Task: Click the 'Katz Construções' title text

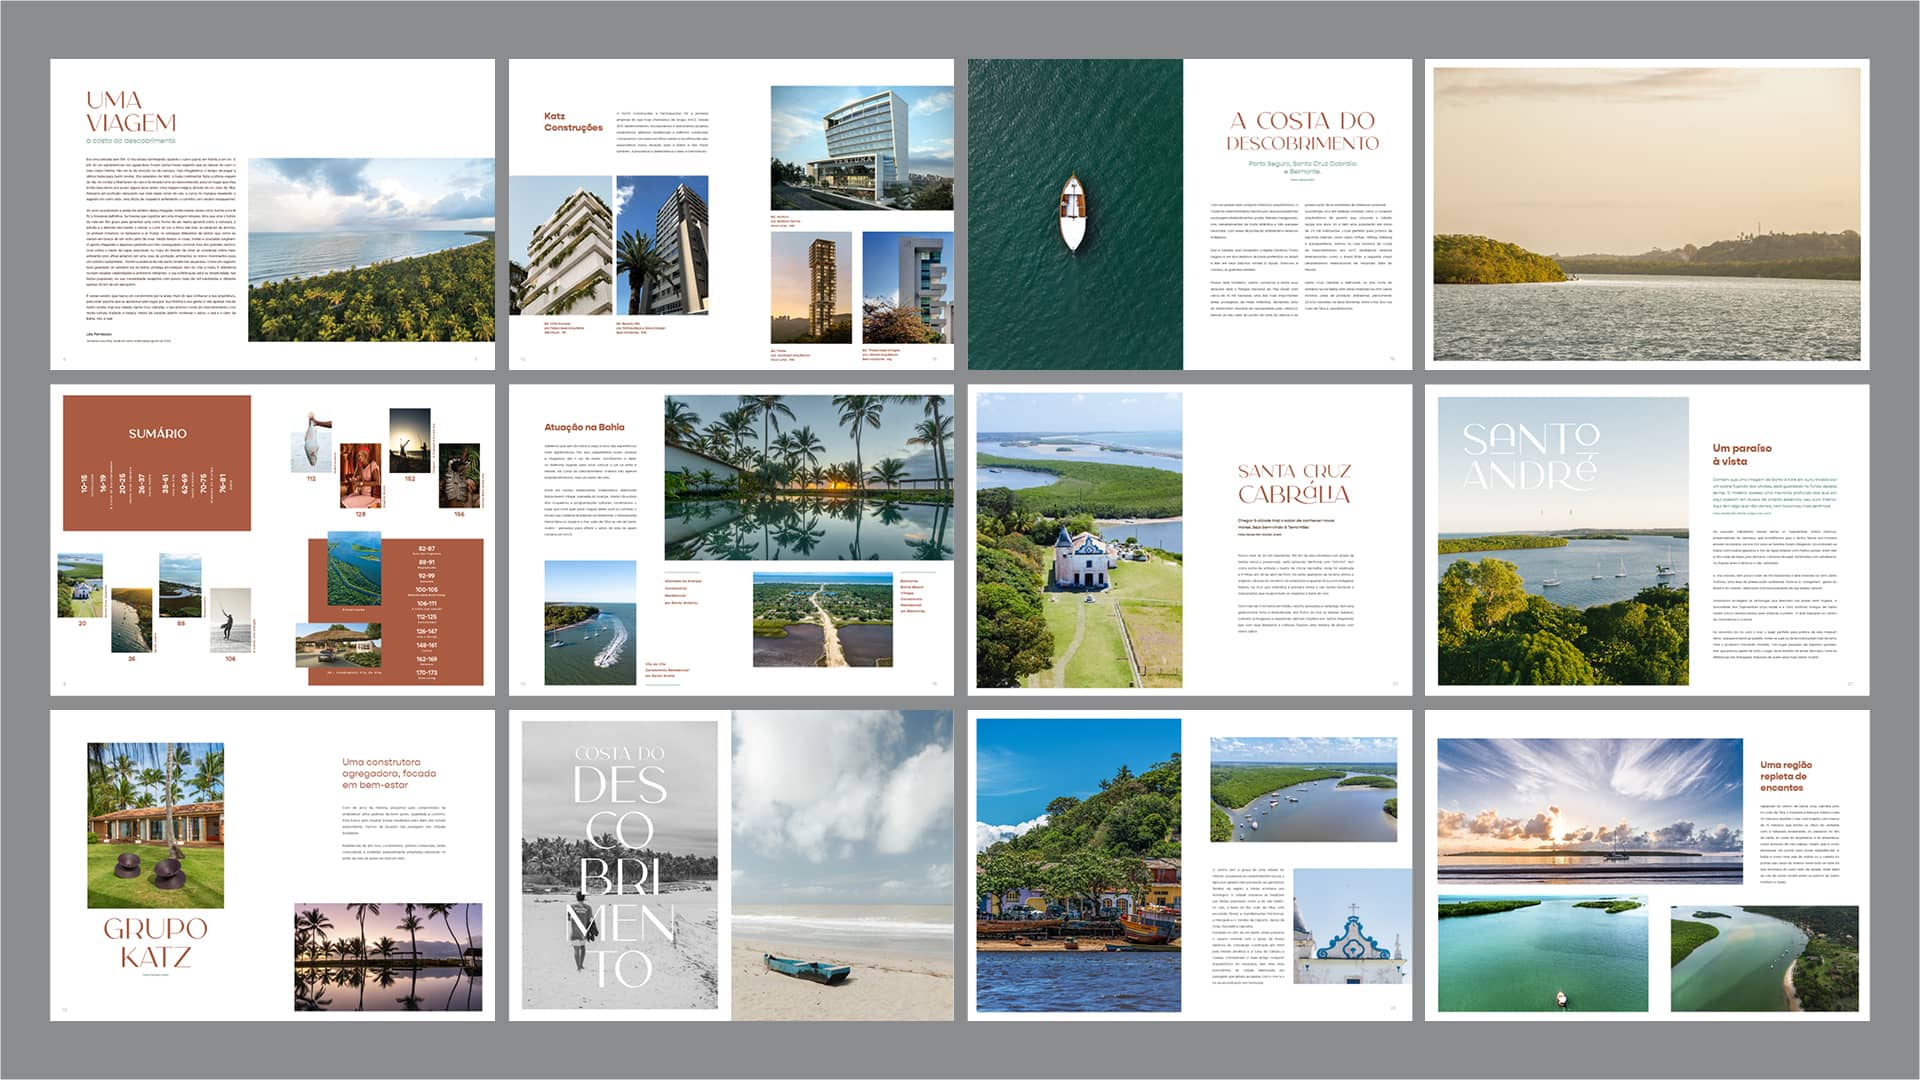Action: point(573,122)
